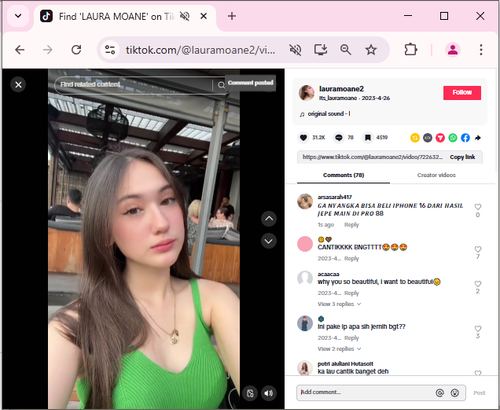Bookmark the video with the save icon

tap(368, 137)
